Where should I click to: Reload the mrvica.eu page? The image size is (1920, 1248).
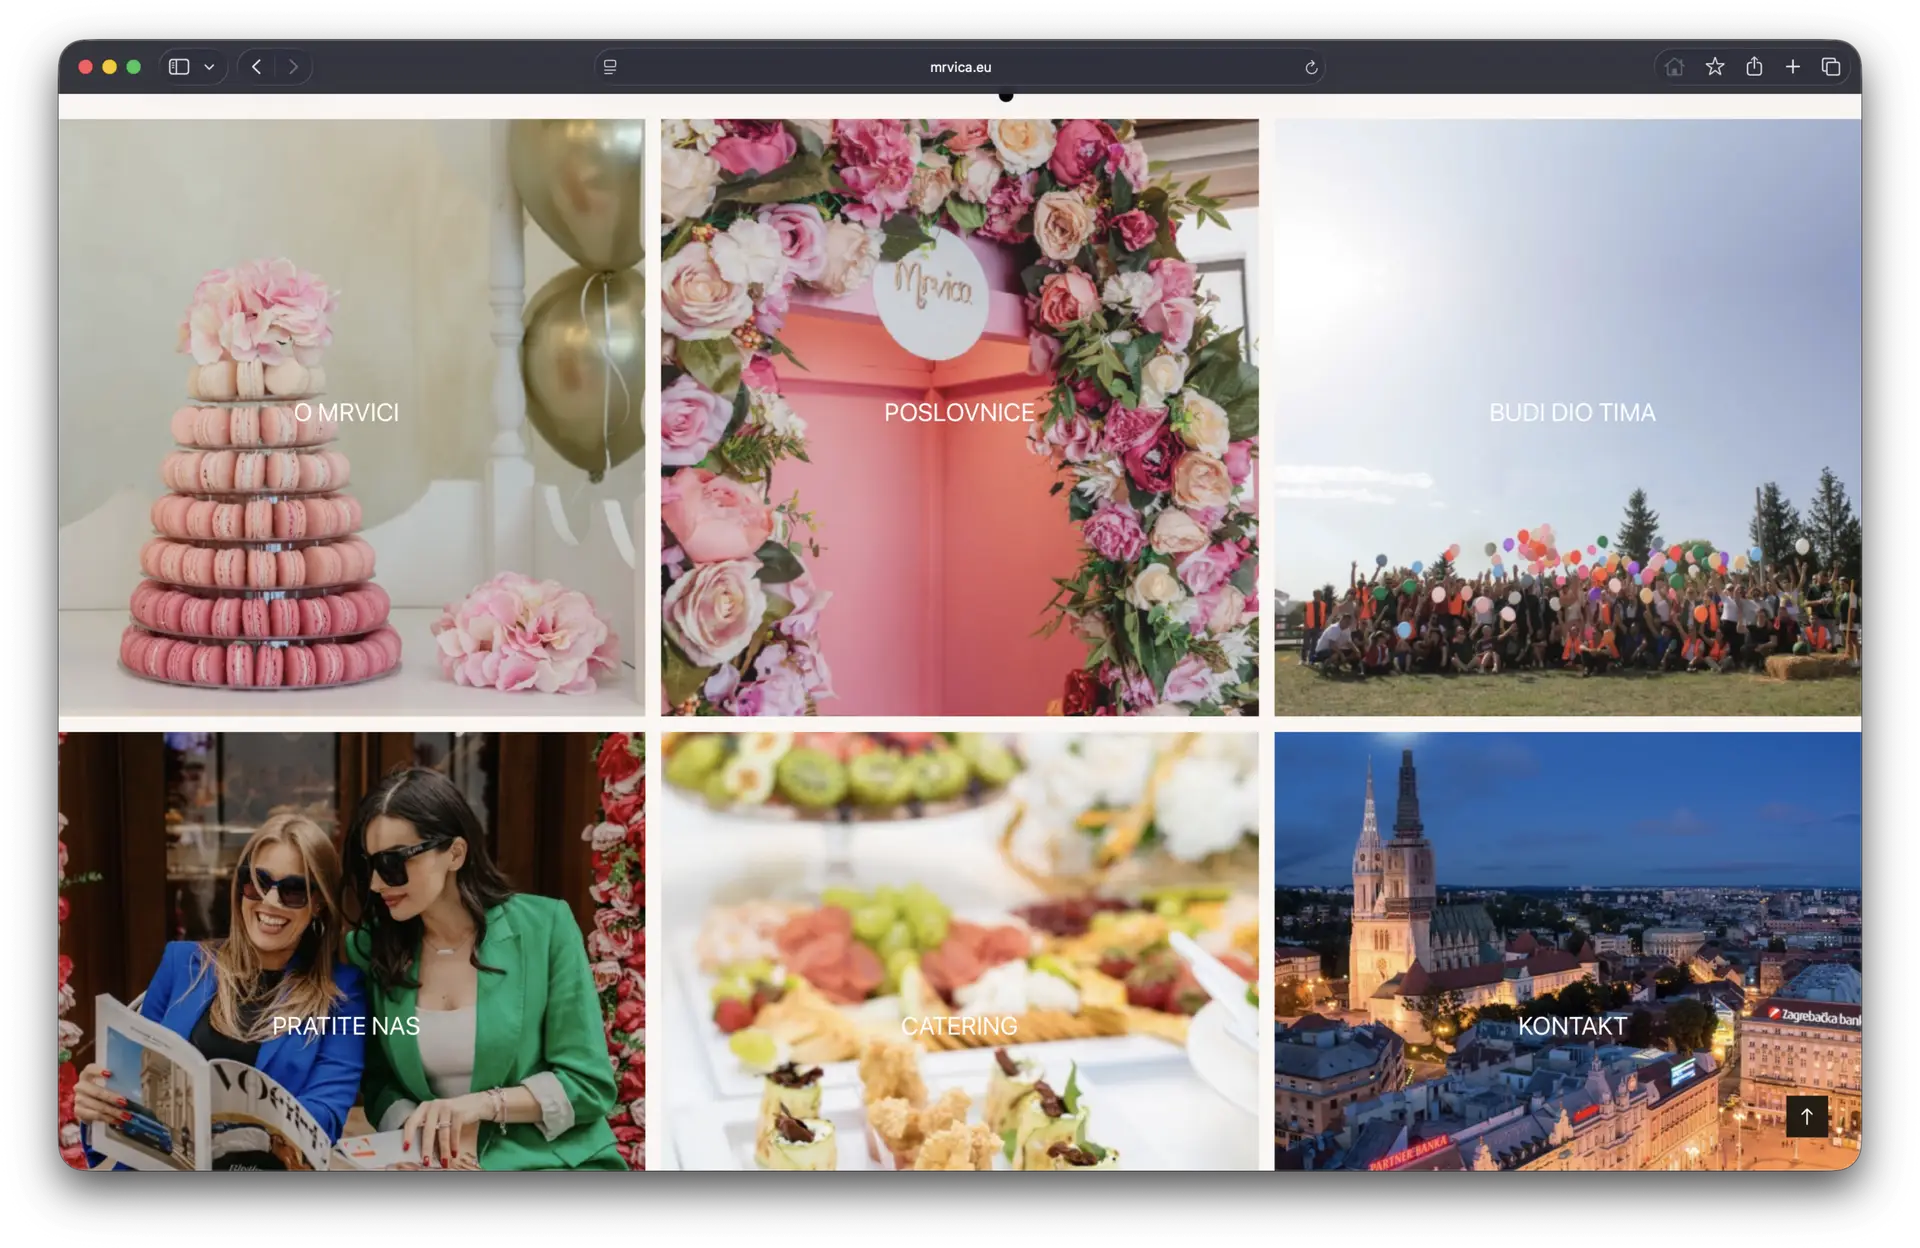click(x=1311, y=67)
